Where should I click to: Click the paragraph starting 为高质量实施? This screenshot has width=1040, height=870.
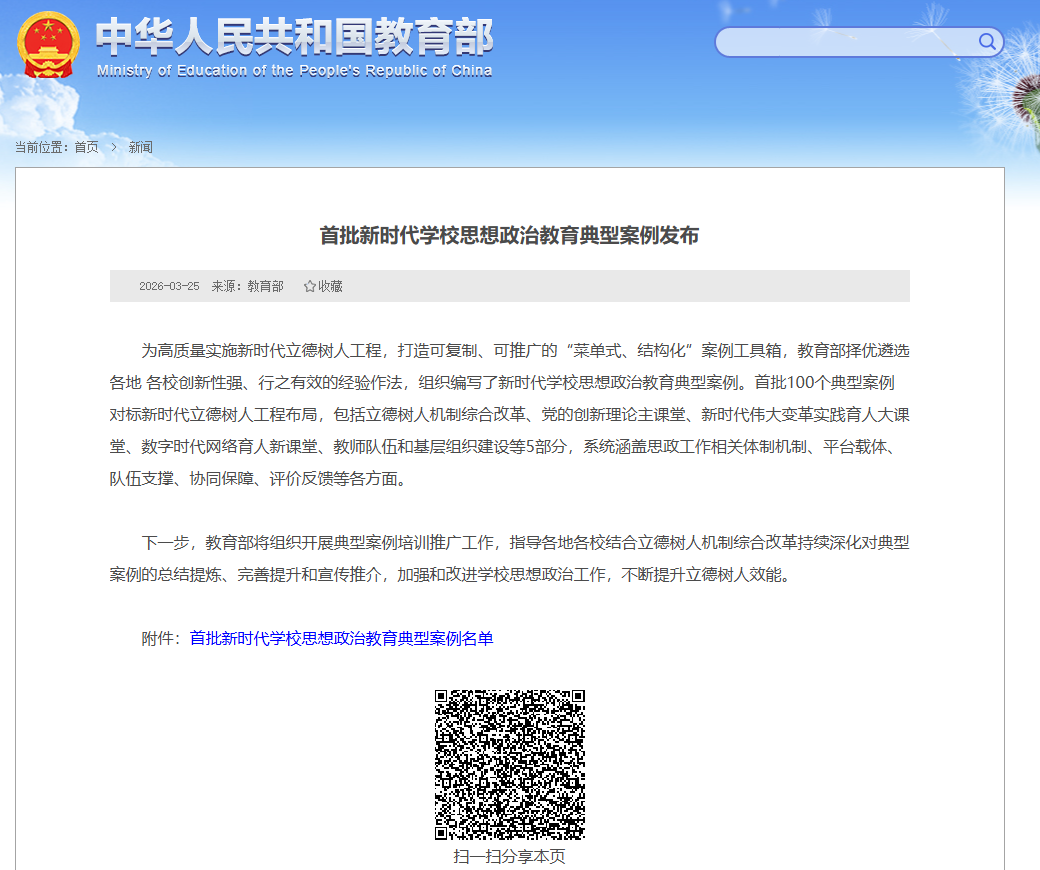click(509, 414)
